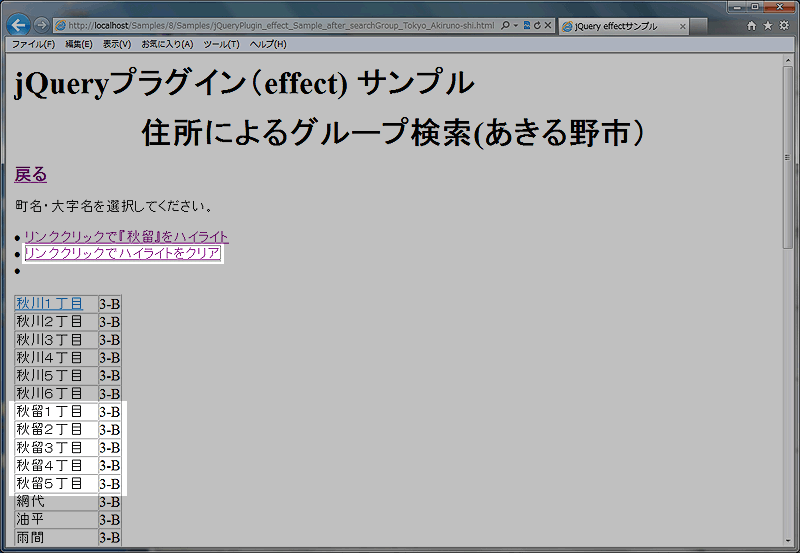Click the scrollbar down arrow

(788, 541)
